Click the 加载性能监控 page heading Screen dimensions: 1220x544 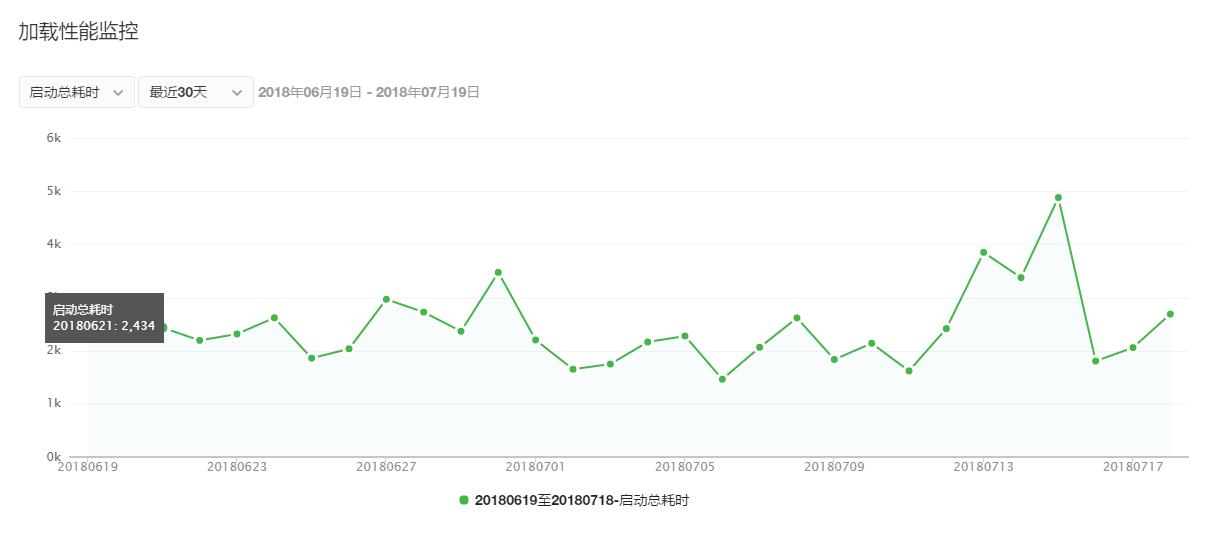tap(78, 32)
